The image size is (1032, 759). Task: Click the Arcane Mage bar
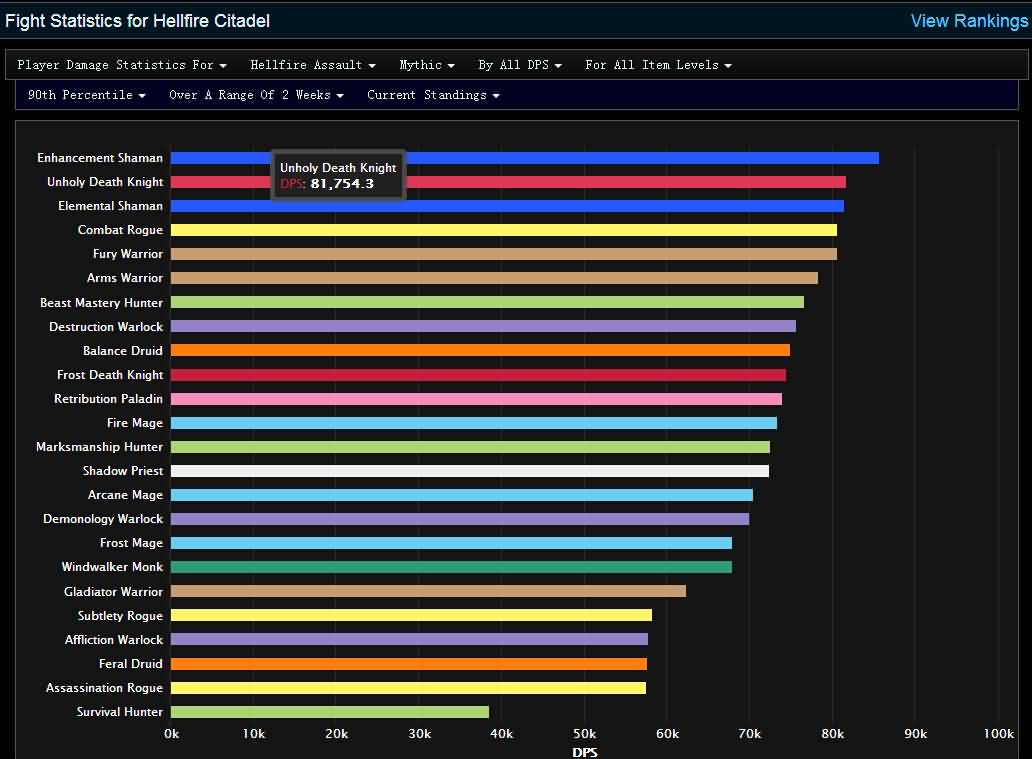(462, 495)
